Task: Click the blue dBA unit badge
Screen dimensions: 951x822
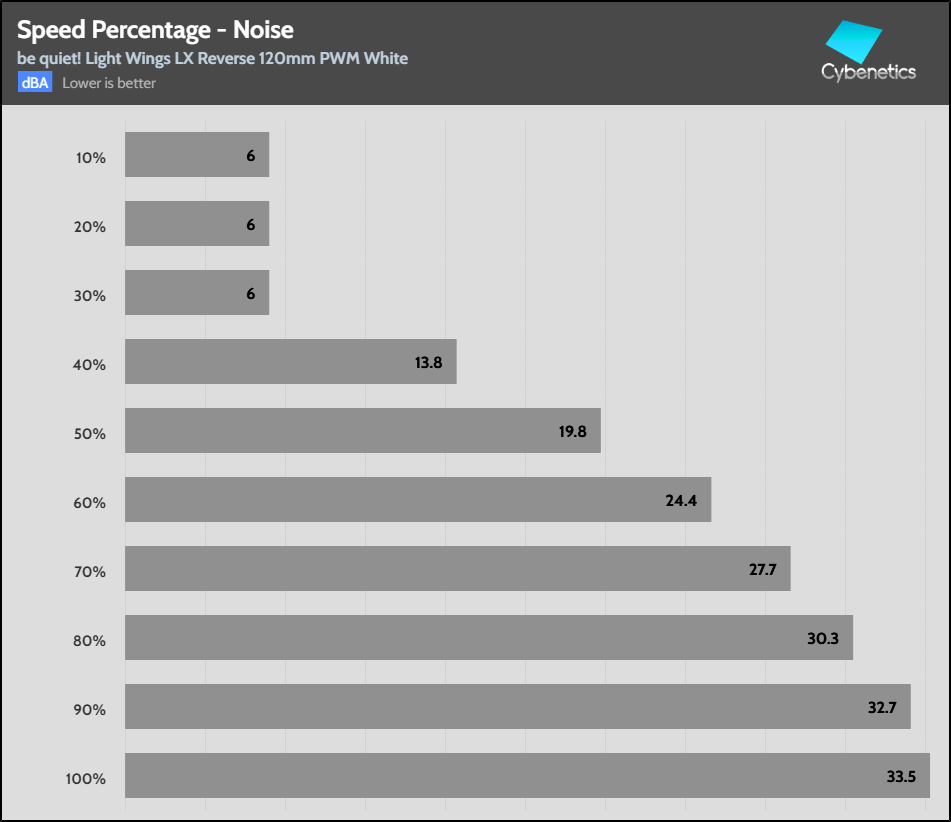Action: point(34,83)
